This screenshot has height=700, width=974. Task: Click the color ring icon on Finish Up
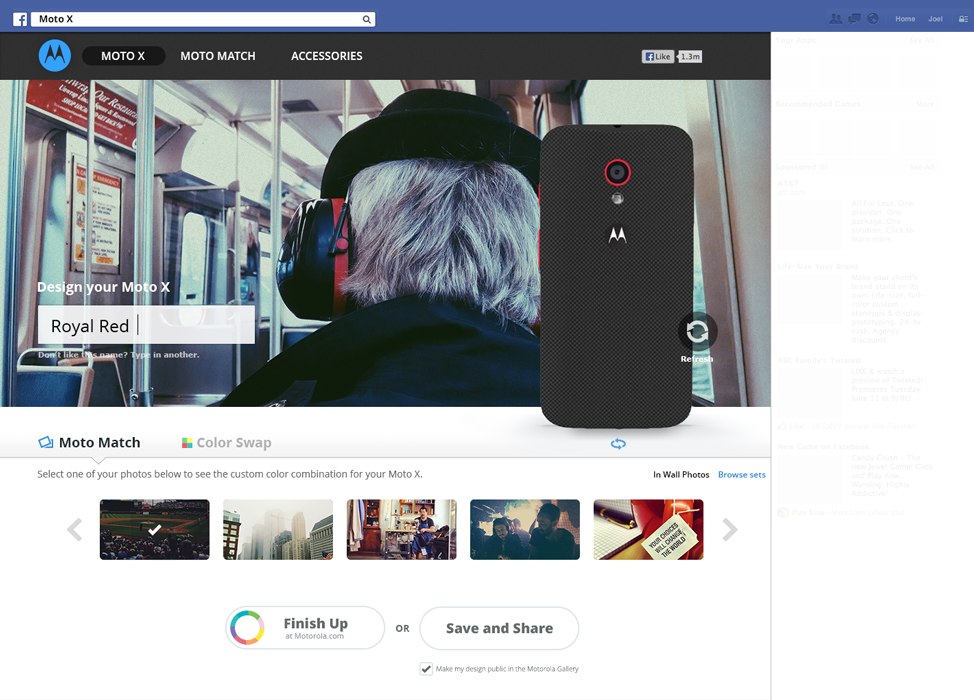point(247,627)
